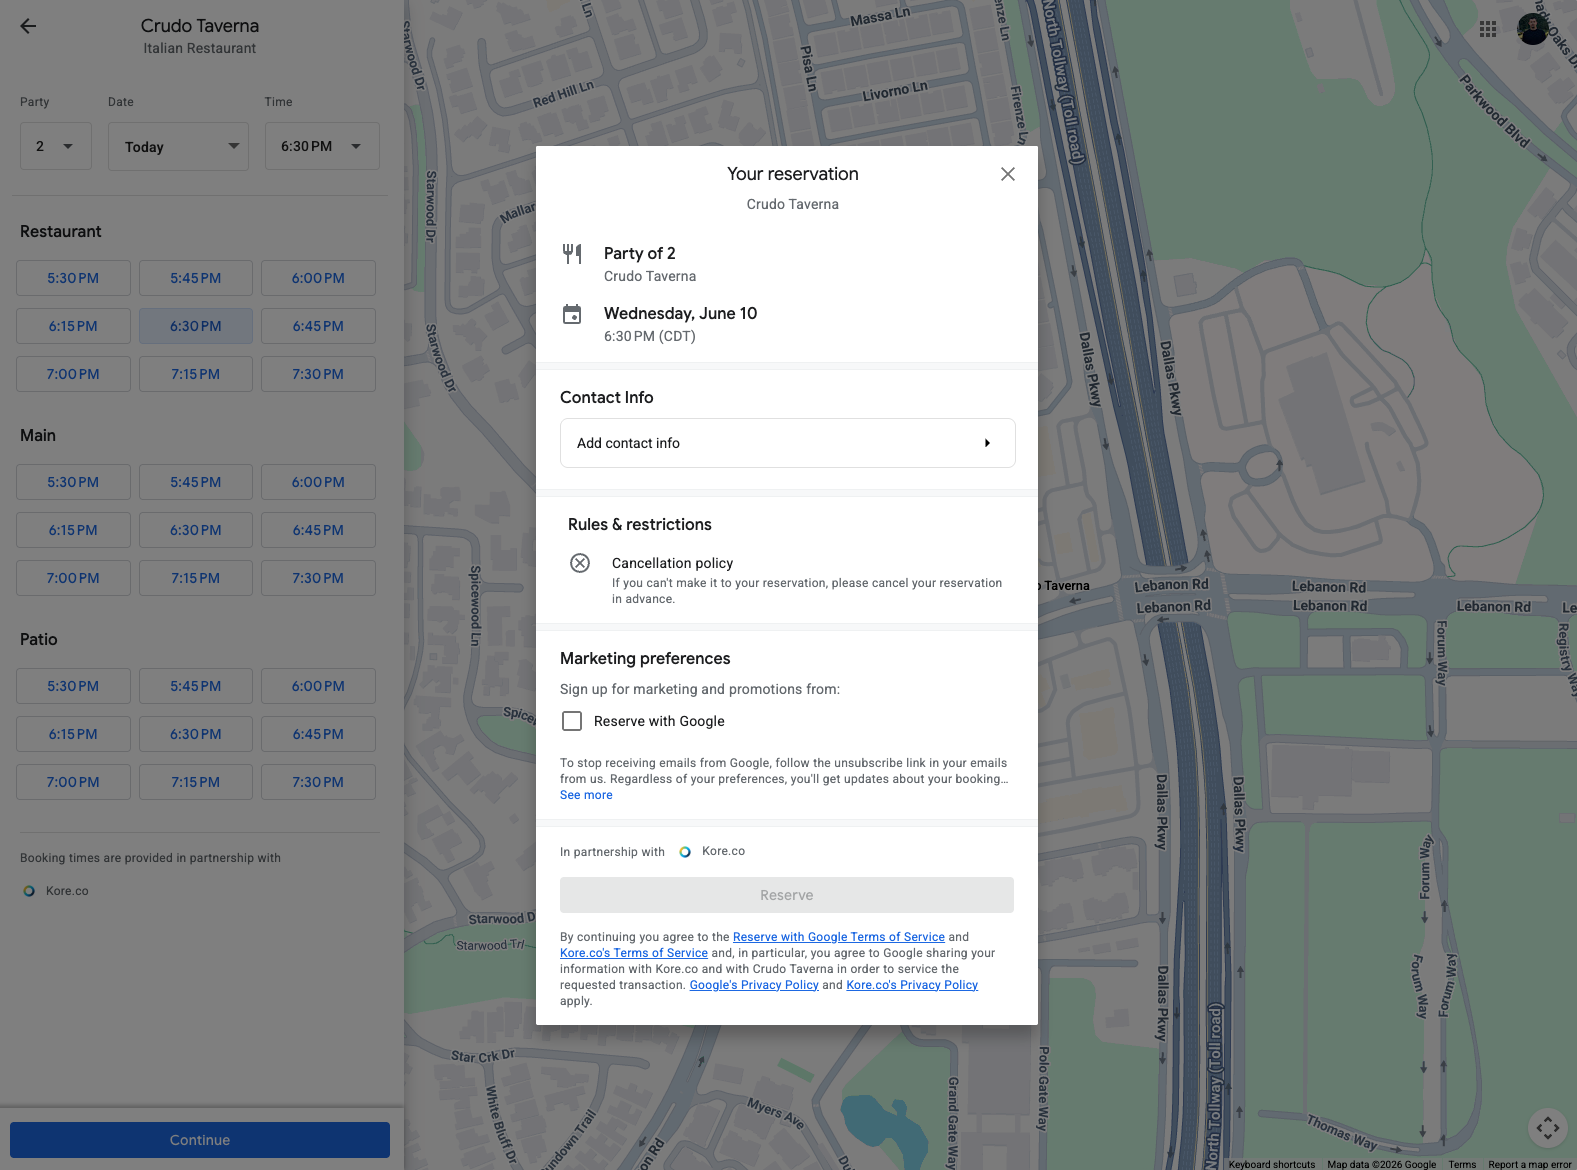Open the map footer Terms link
This screenshot has height=1170, width=1577.
pyautogui.click(x=1462, y=1164)
